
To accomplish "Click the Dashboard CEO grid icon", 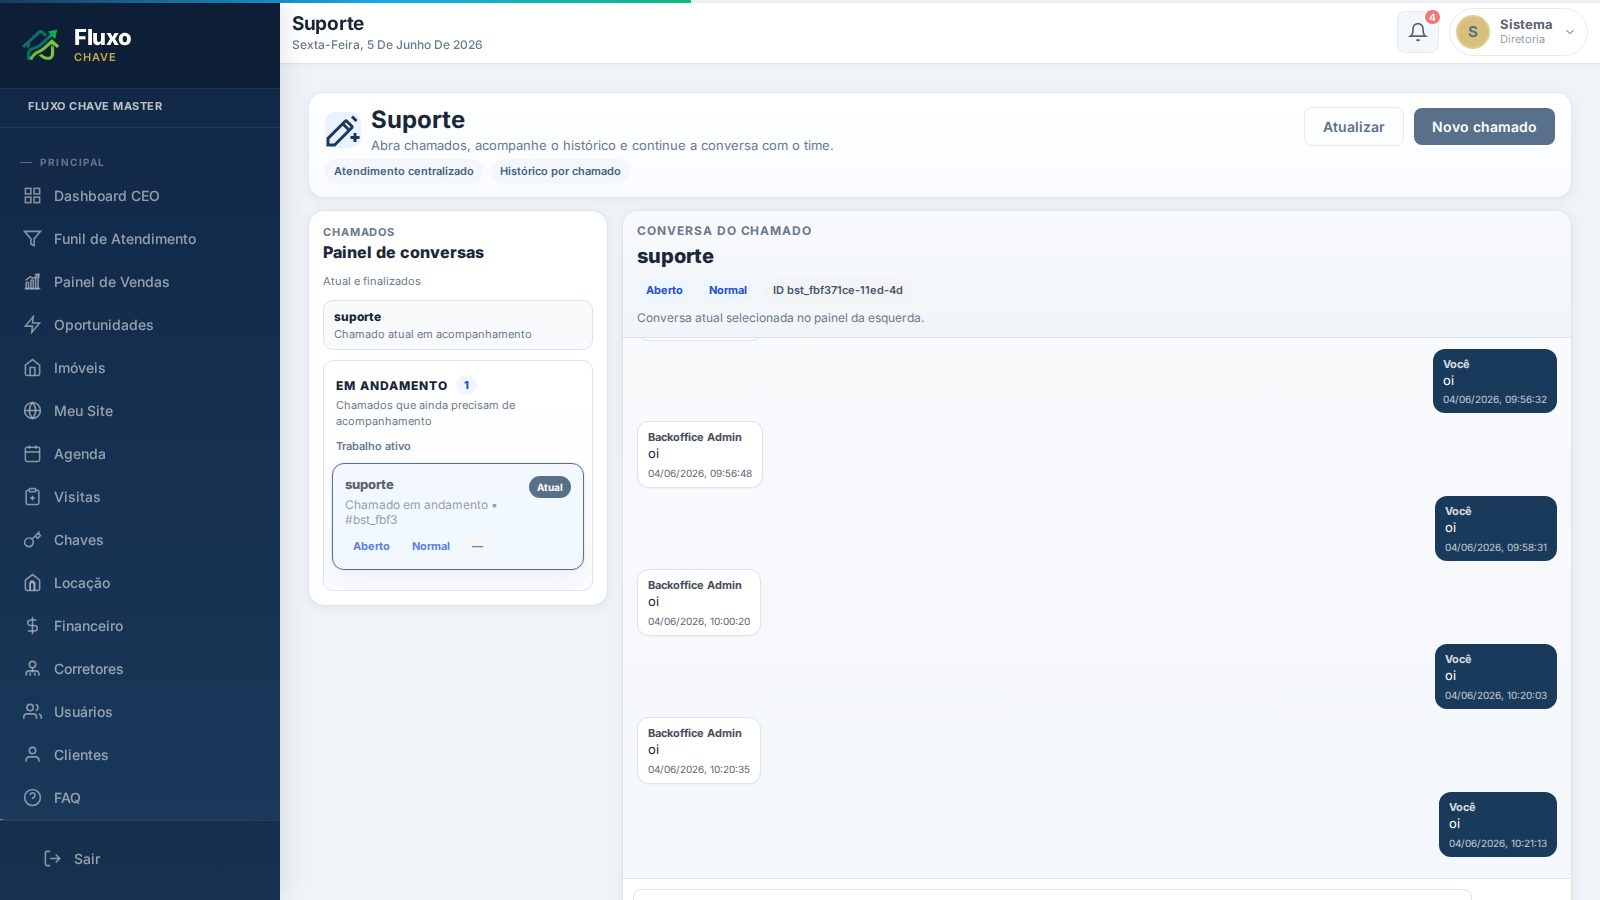I will [x=33, y=196].
